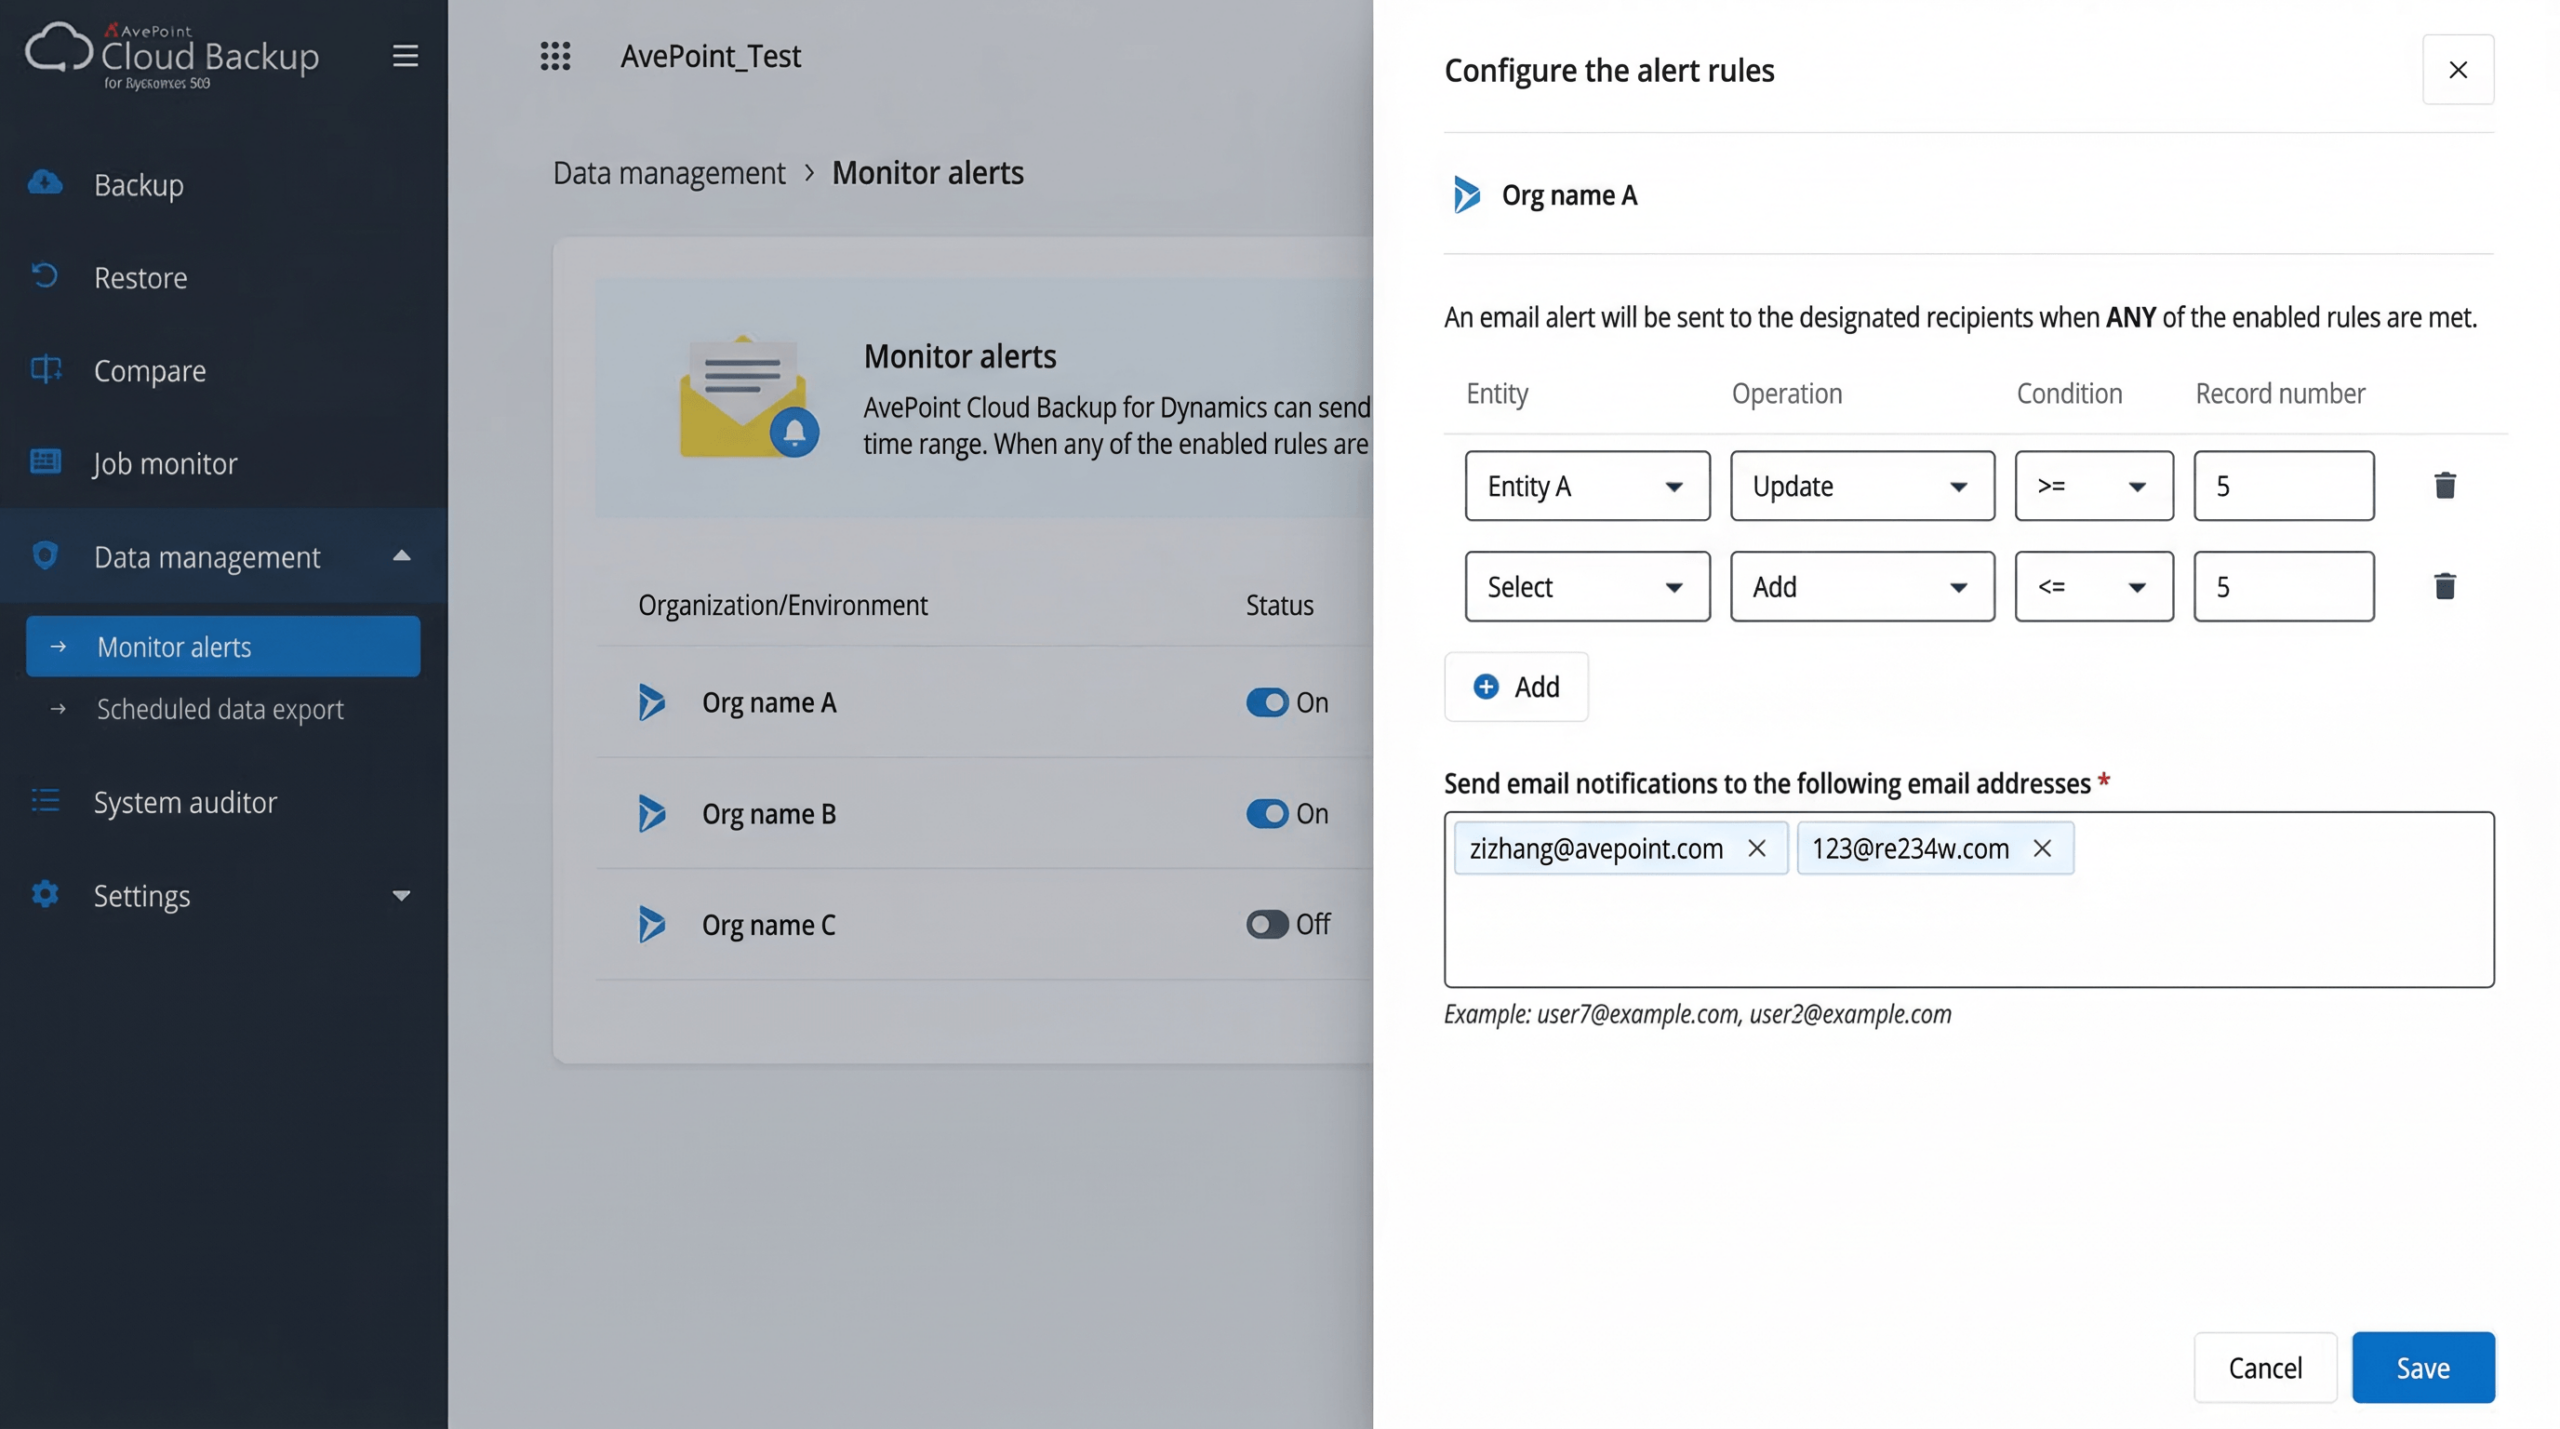Enable the Org name C alert toggle

coord(1266,924)
